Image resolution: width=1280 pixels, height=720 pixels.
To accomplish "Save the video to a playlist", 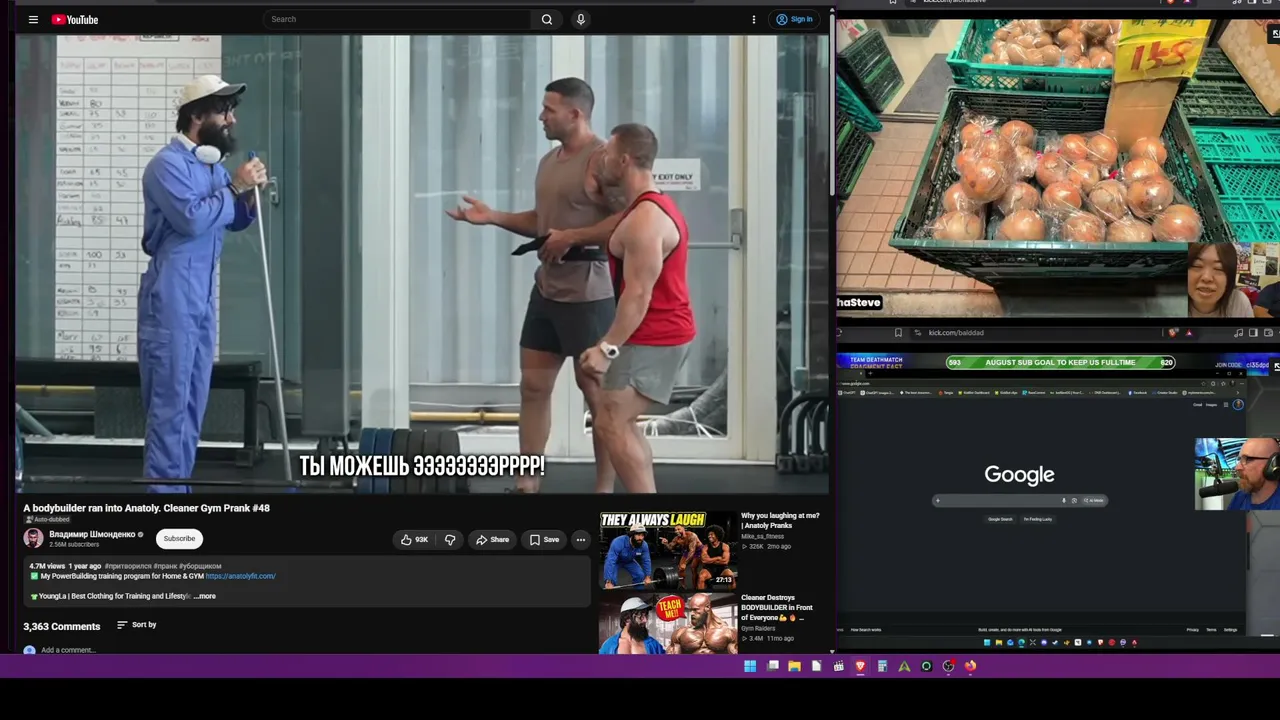I will [544, 540].
